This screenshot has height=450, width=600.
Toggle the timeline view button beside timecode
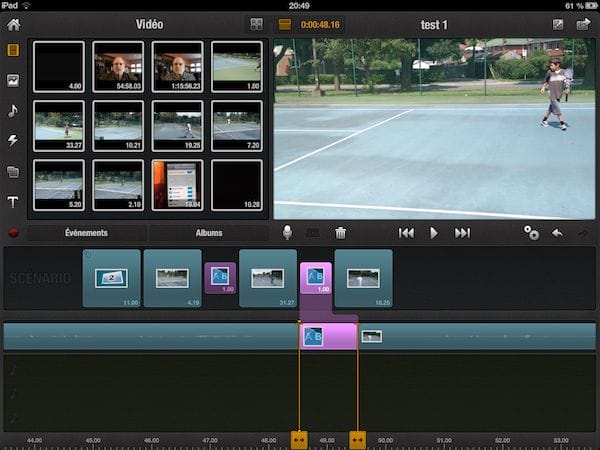(285, 24)
